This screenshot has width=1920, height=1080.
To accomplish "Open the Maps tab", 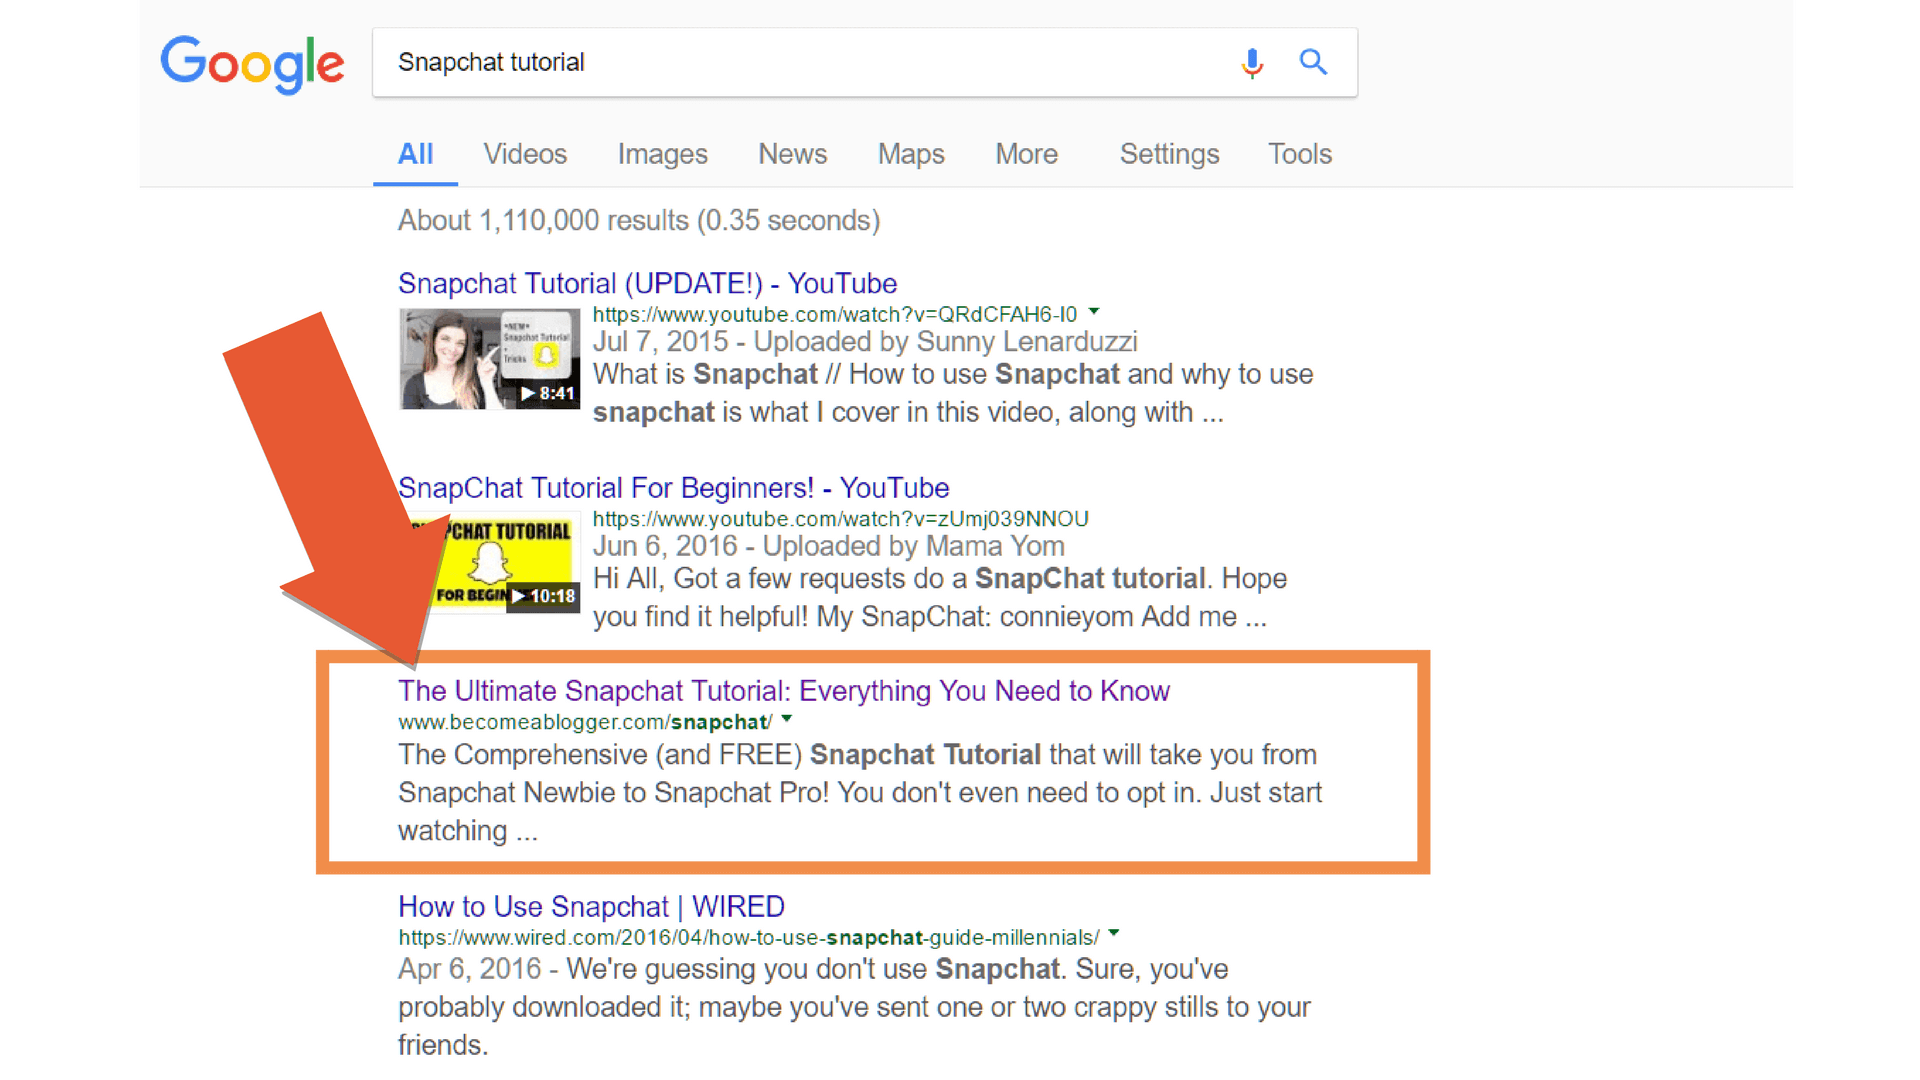I will (x=911, y=154).
